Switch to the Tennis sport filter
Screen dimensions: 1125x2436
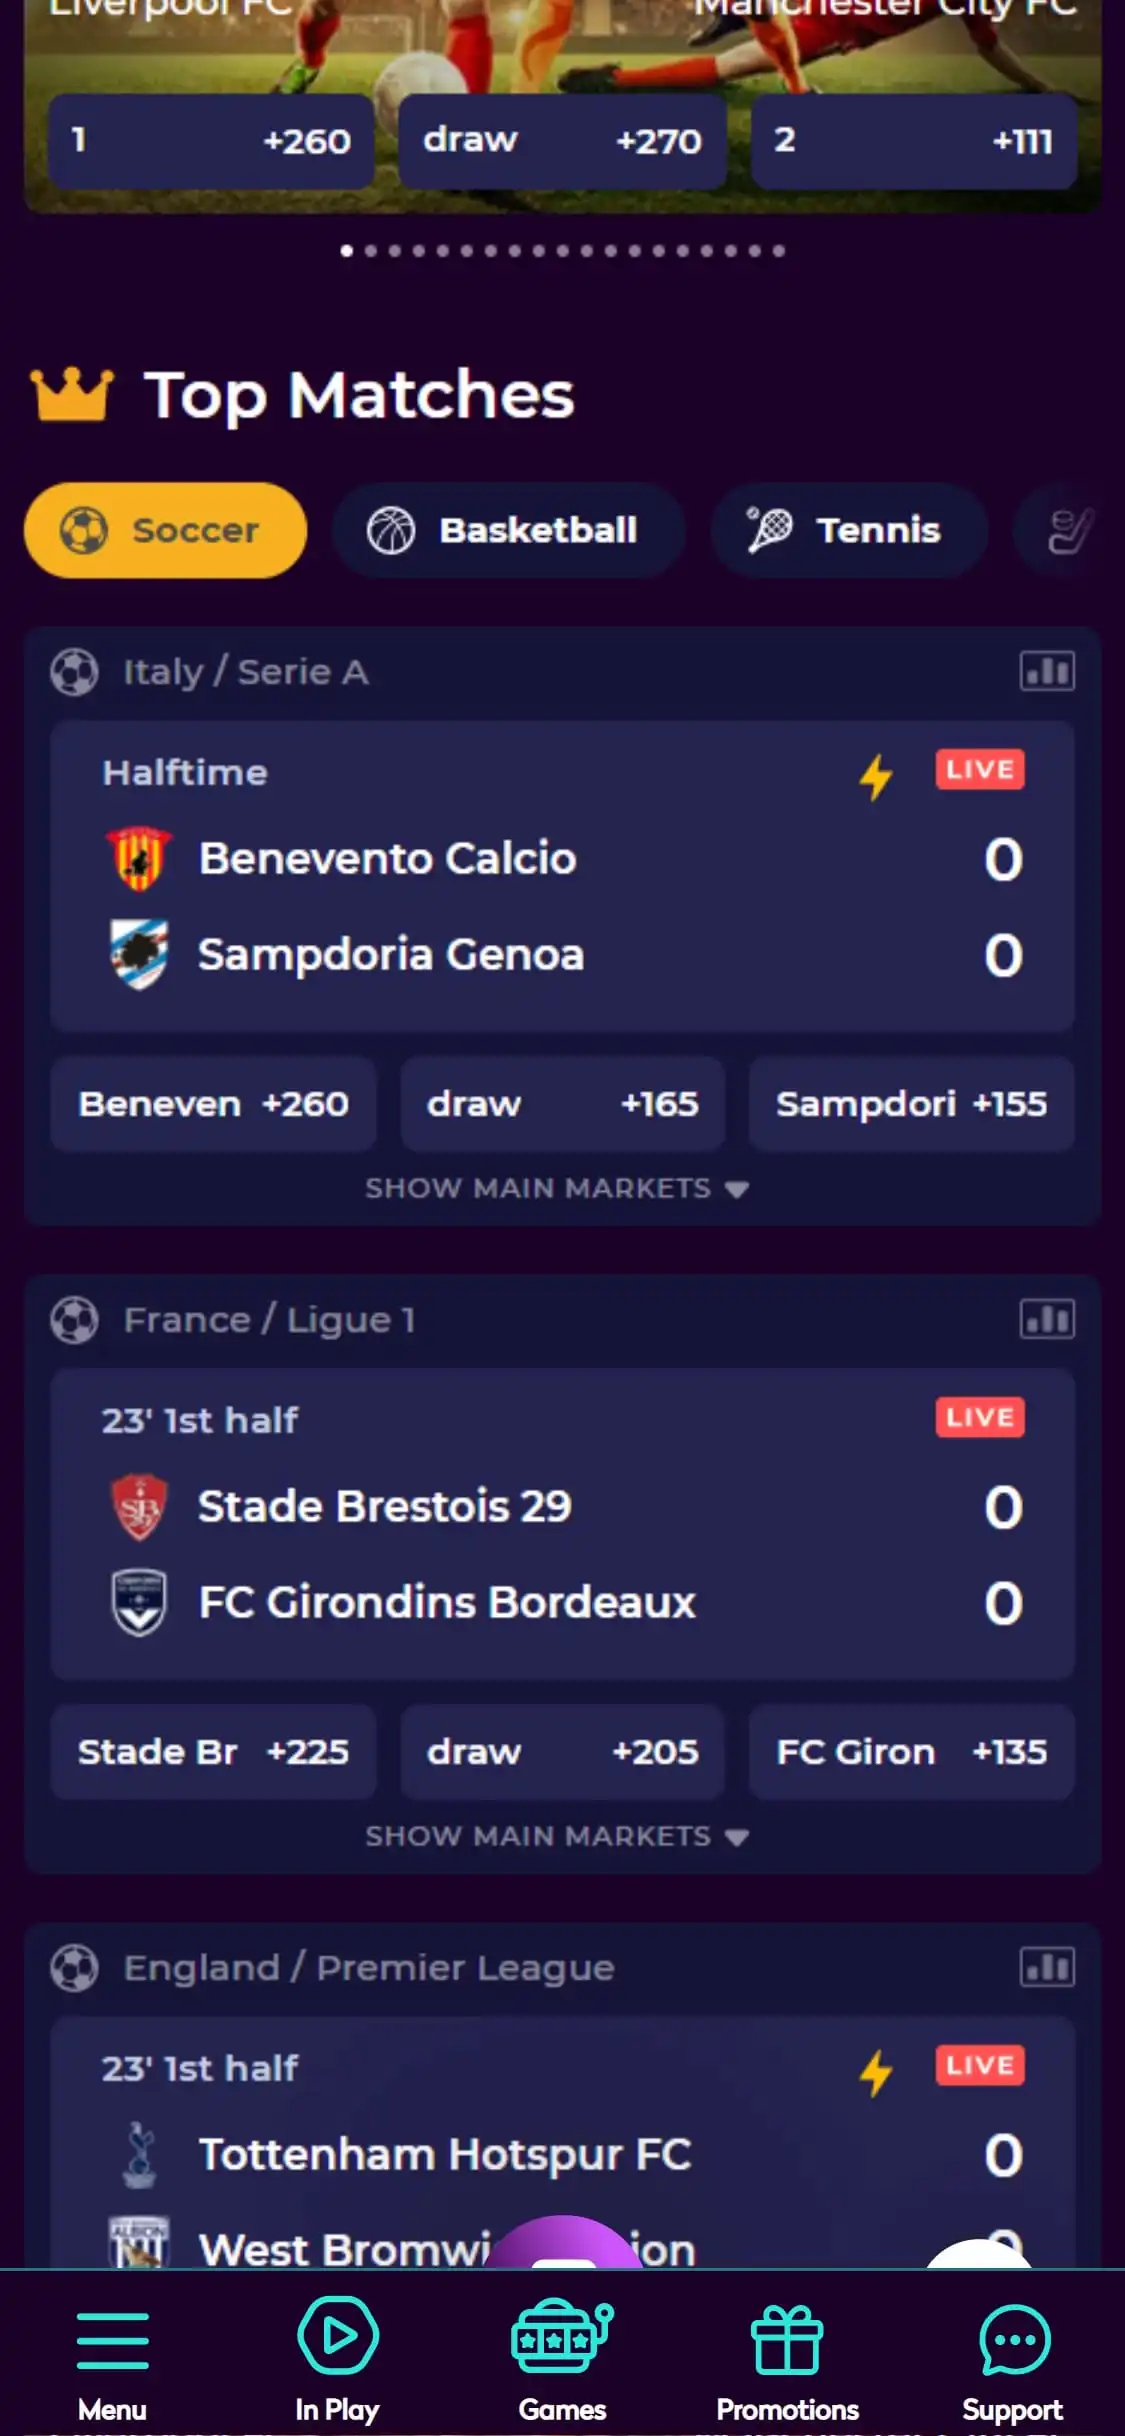pos(848,530)
